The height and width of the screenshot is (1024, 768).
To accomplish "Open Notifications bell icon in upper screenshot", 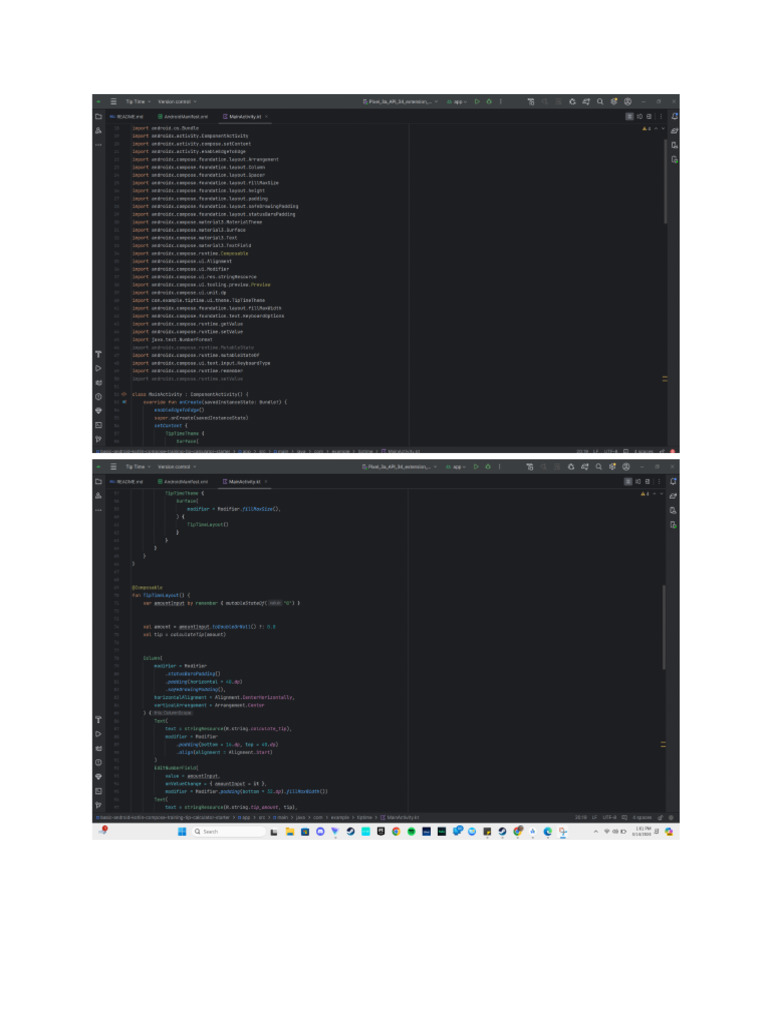I will [x=674, y=116].
